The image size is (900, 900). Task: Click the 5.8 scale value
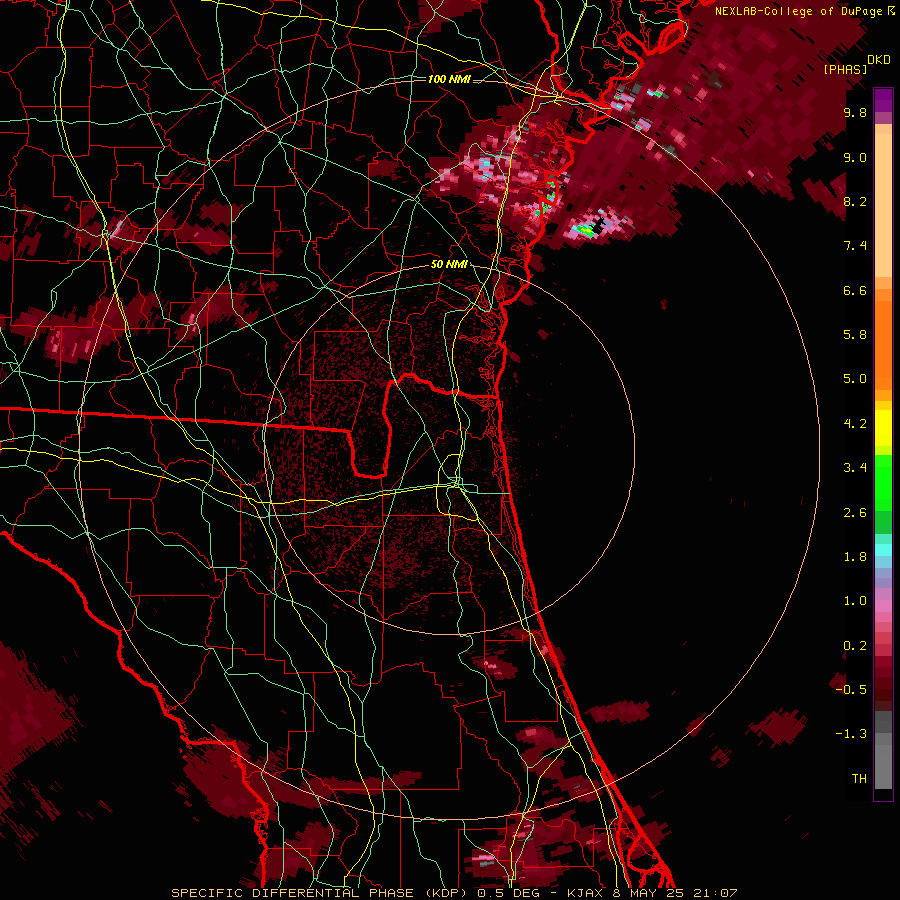click(855, 335)
